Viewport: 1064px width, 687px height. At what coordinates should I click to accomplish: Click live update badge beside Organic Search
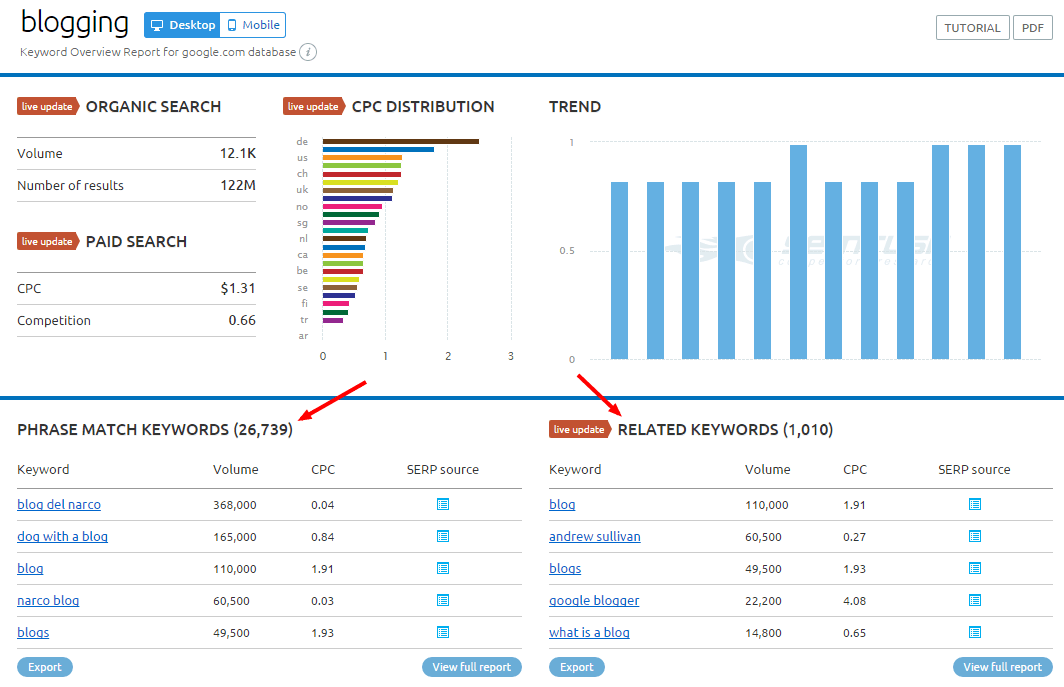coord(48,107)
